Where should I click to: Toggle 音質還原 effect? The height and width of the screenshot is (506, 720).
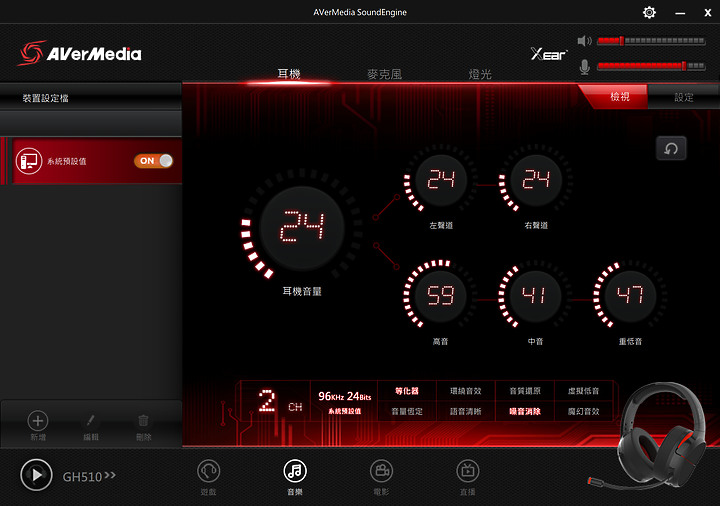(525, 391)
